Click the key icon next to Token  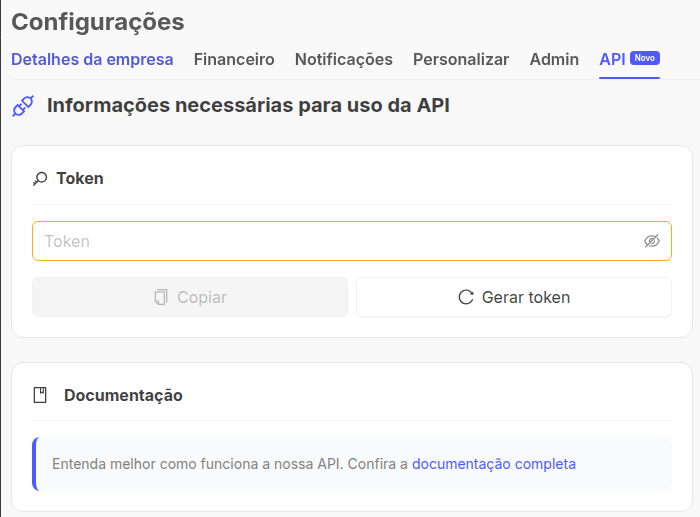[40, 179]
